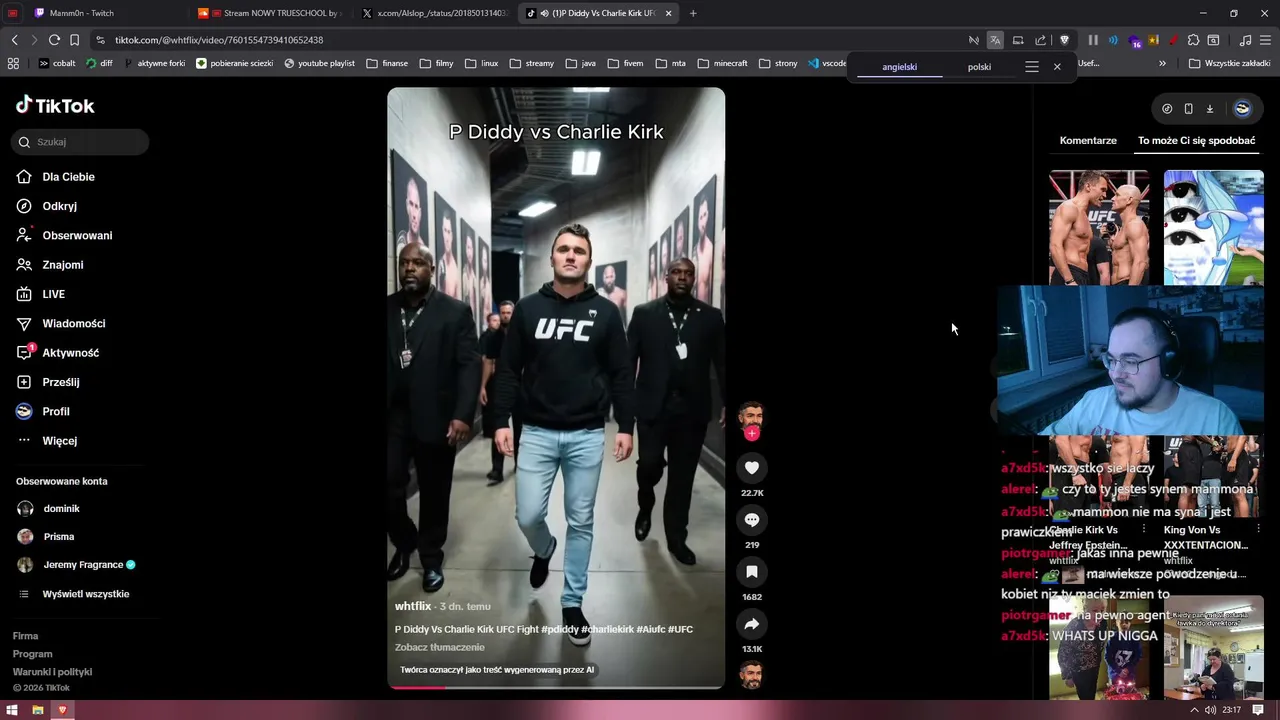Switch to the x.com AIslop tab

click(x=436, y=13)
